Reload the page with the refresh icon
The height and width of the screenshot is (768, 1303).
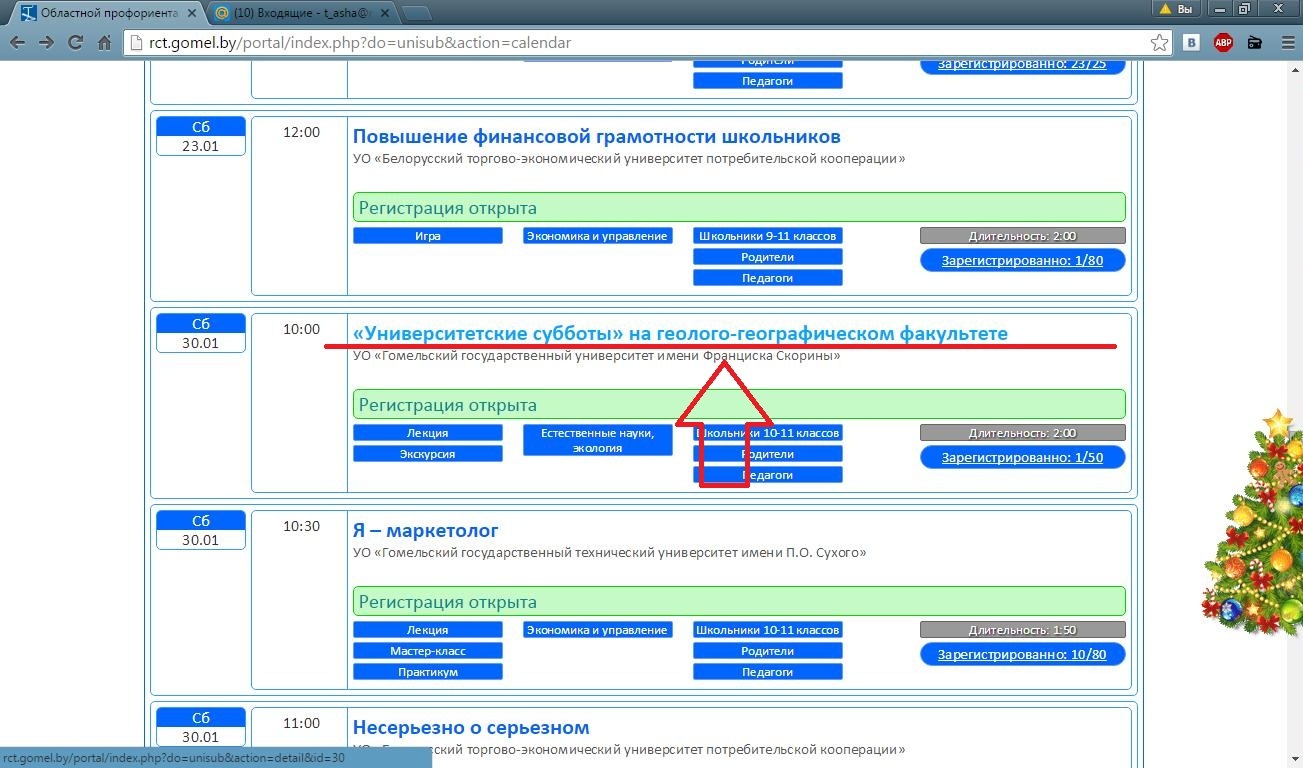click(75, 43)
